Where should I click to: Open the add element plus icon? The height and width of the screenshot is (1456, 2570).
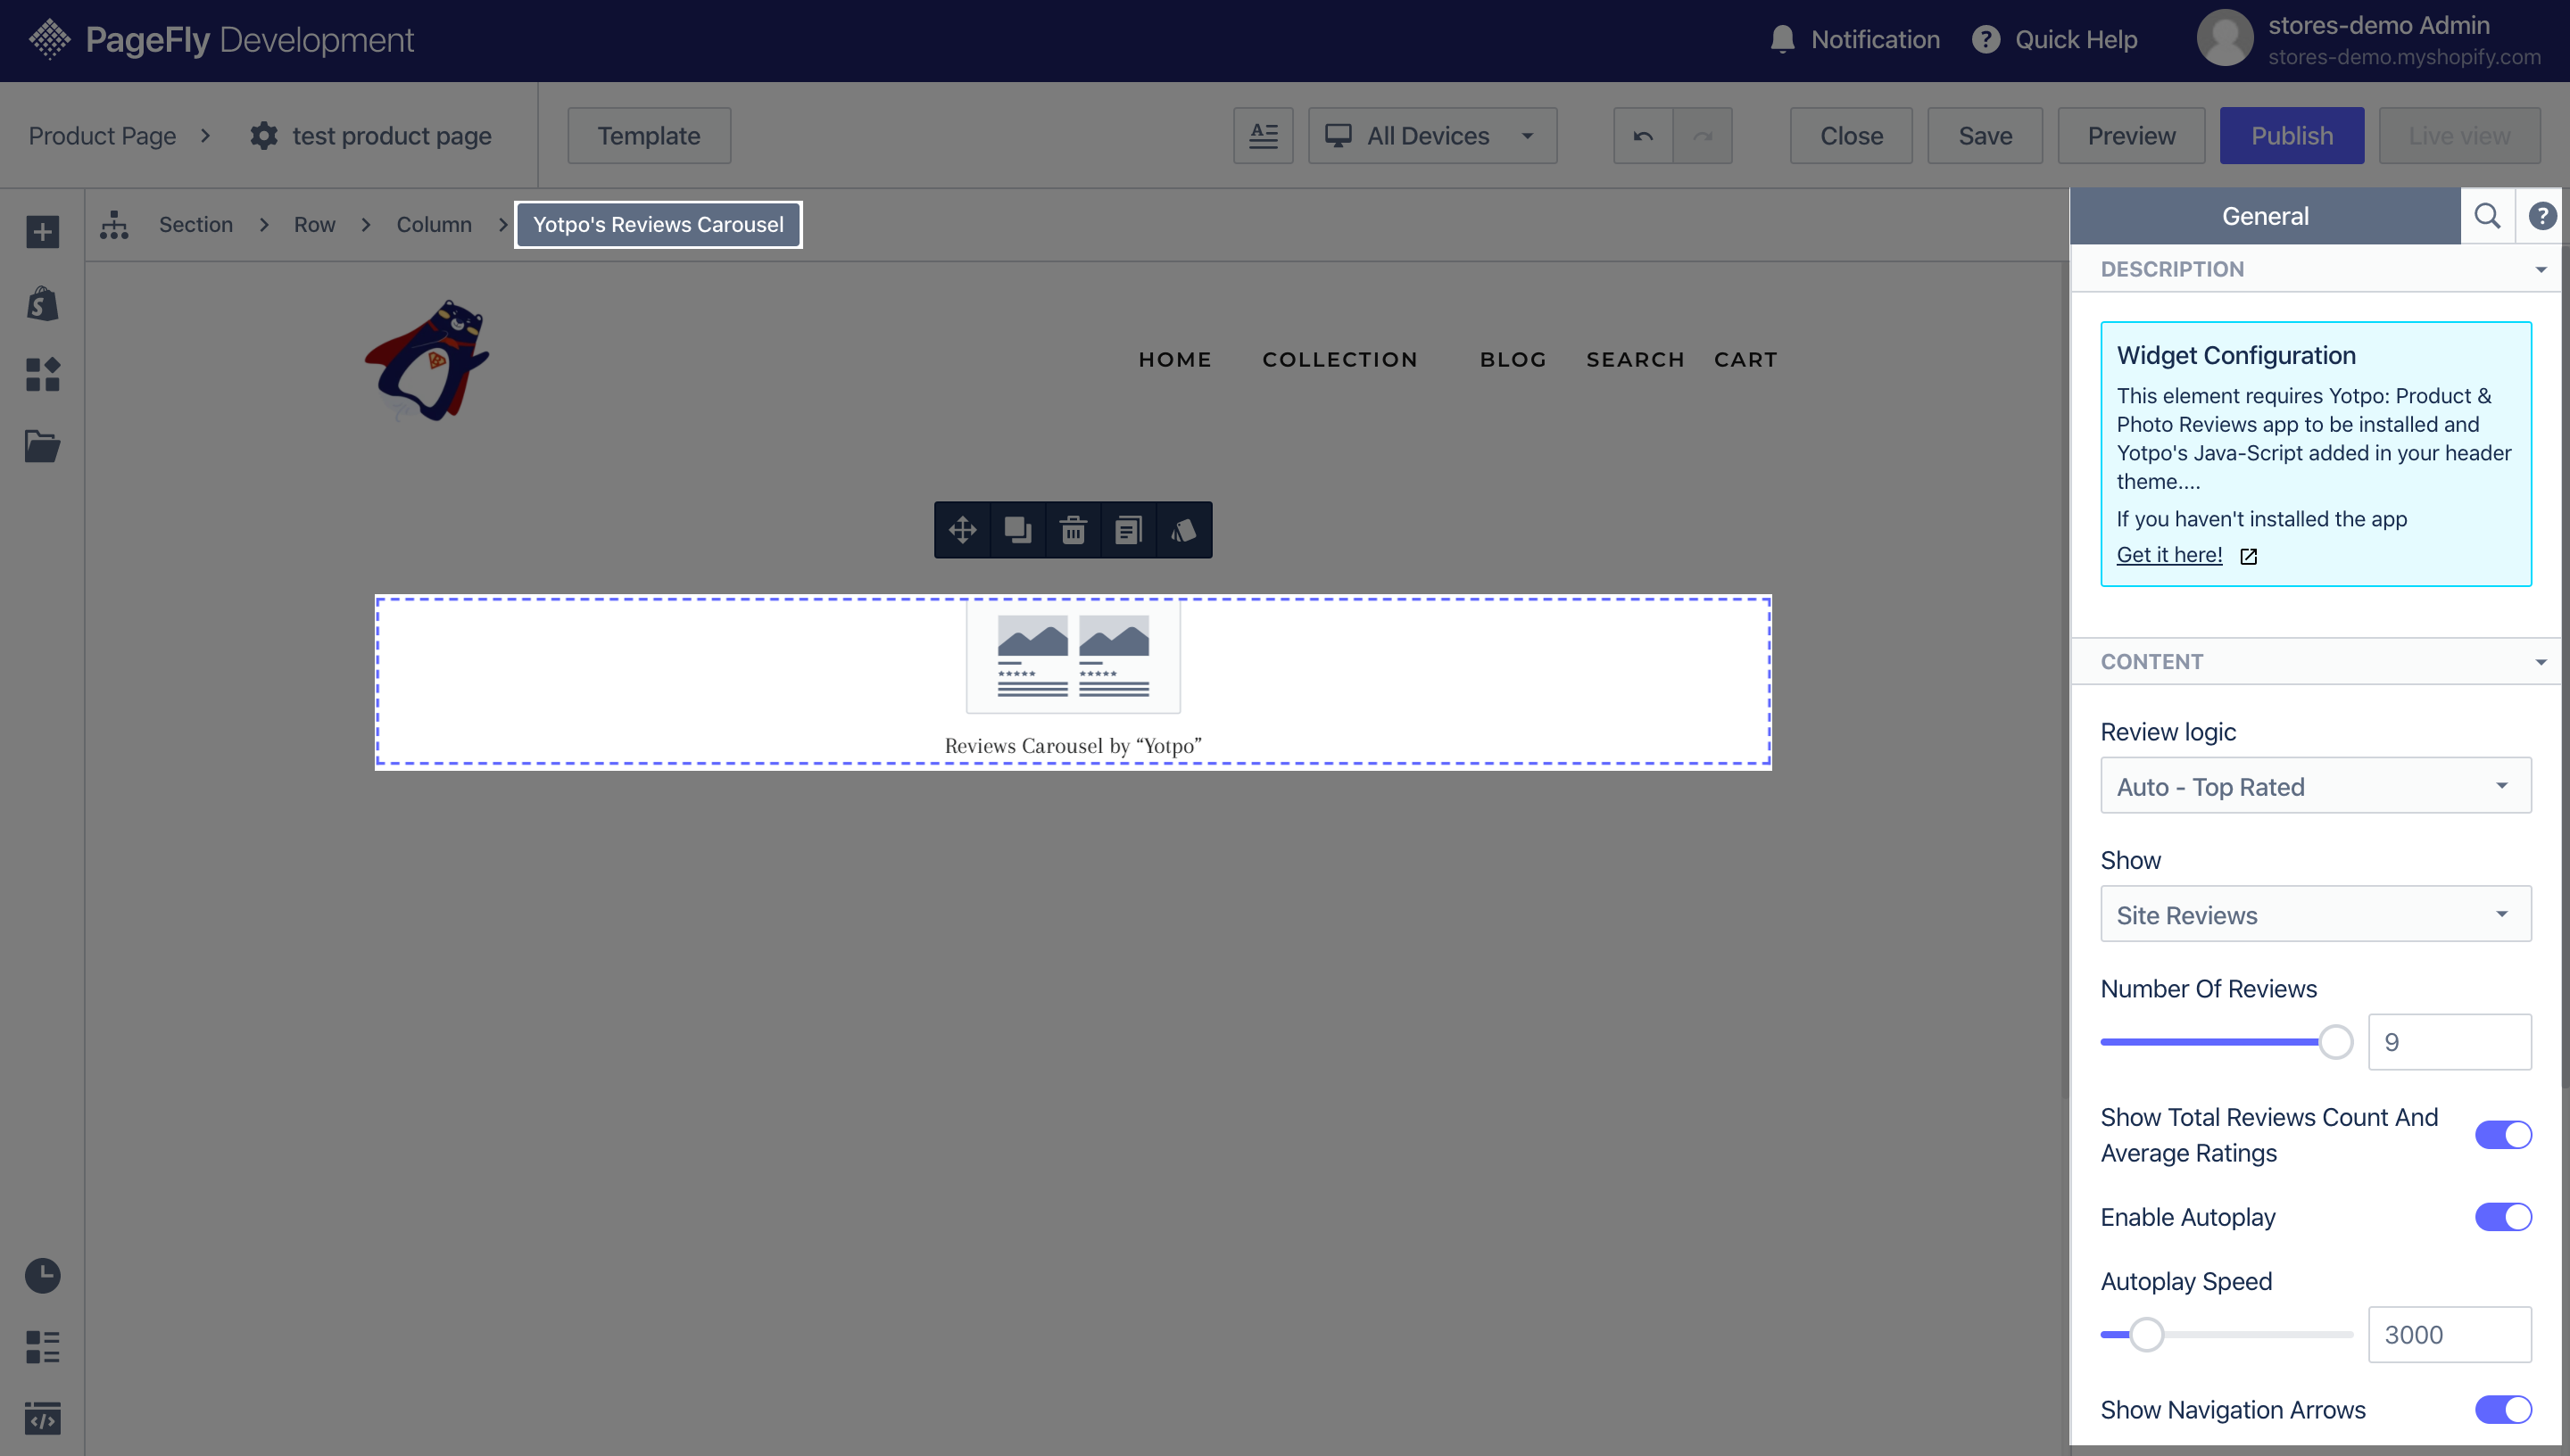tap(42, 232)
